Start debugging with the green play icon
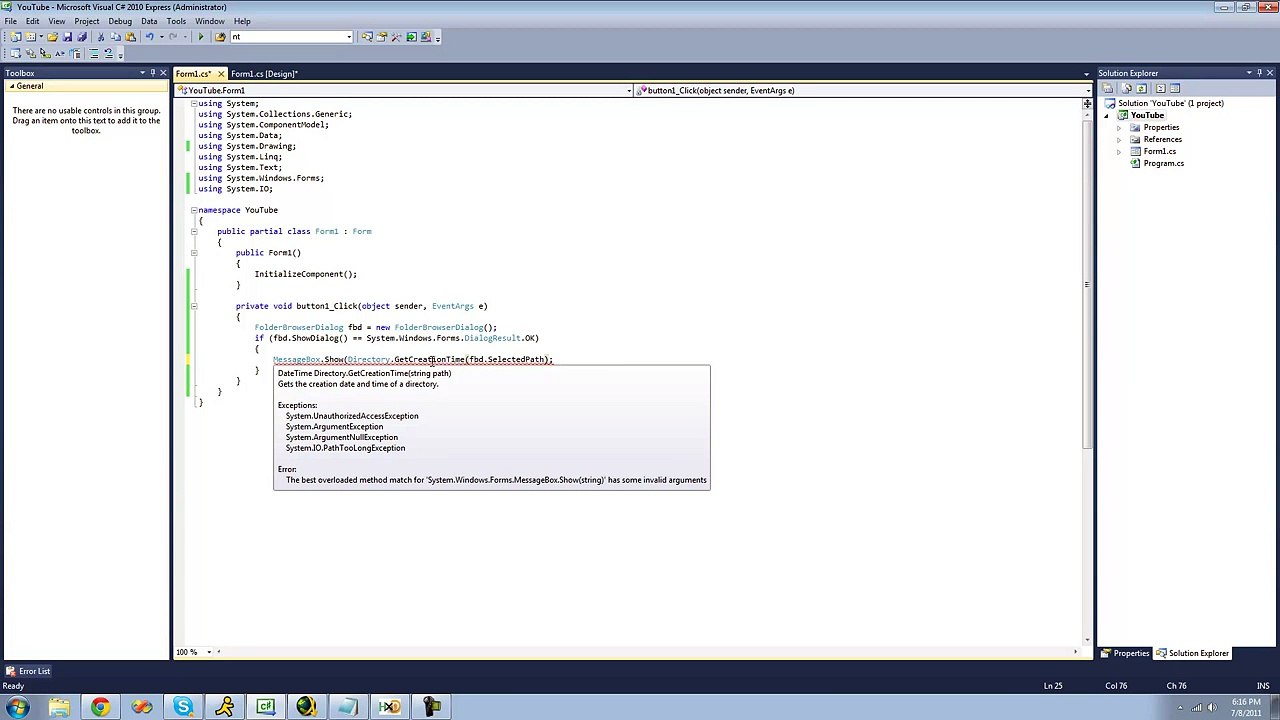 201,37
